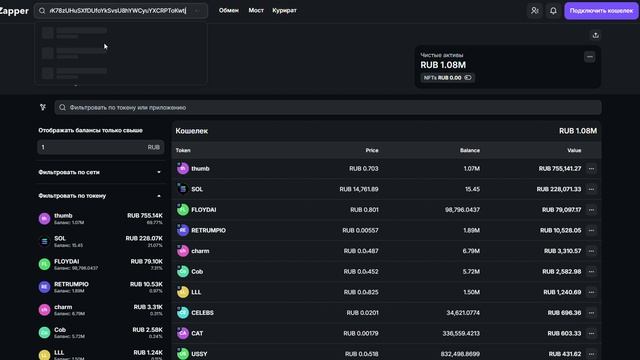Click net worth amount RUB 1.08M card
The width and height of the screenshot is (640, 360).
443,65
